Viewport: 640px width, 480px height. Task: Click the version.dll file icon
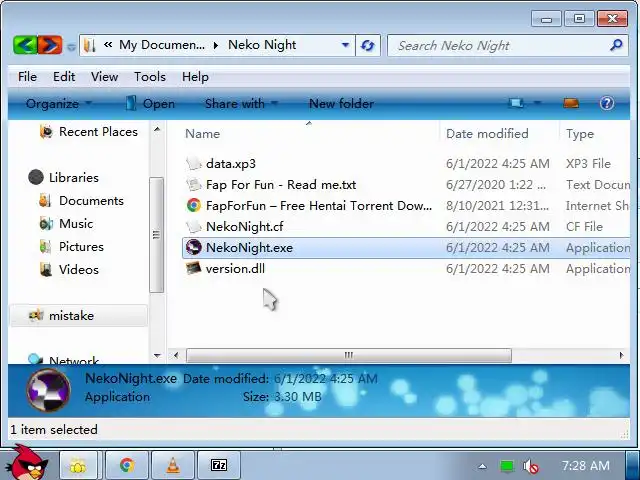(193, 268)
